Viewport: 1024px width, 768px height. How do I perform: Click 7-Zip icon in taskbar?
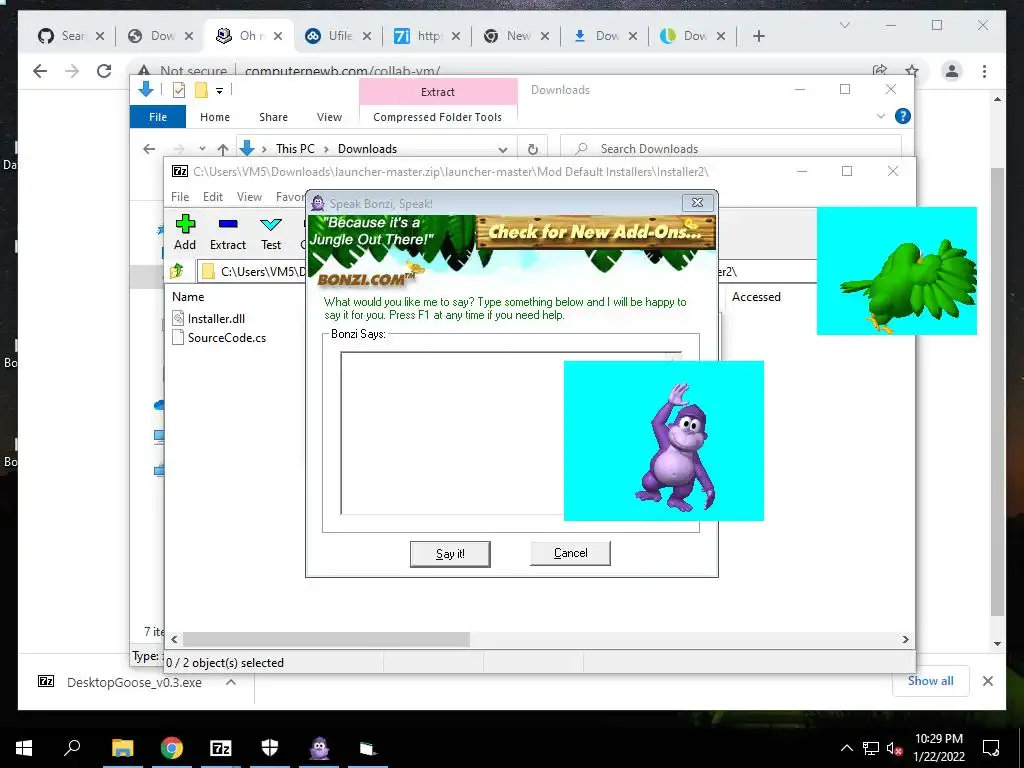(220, 748)
